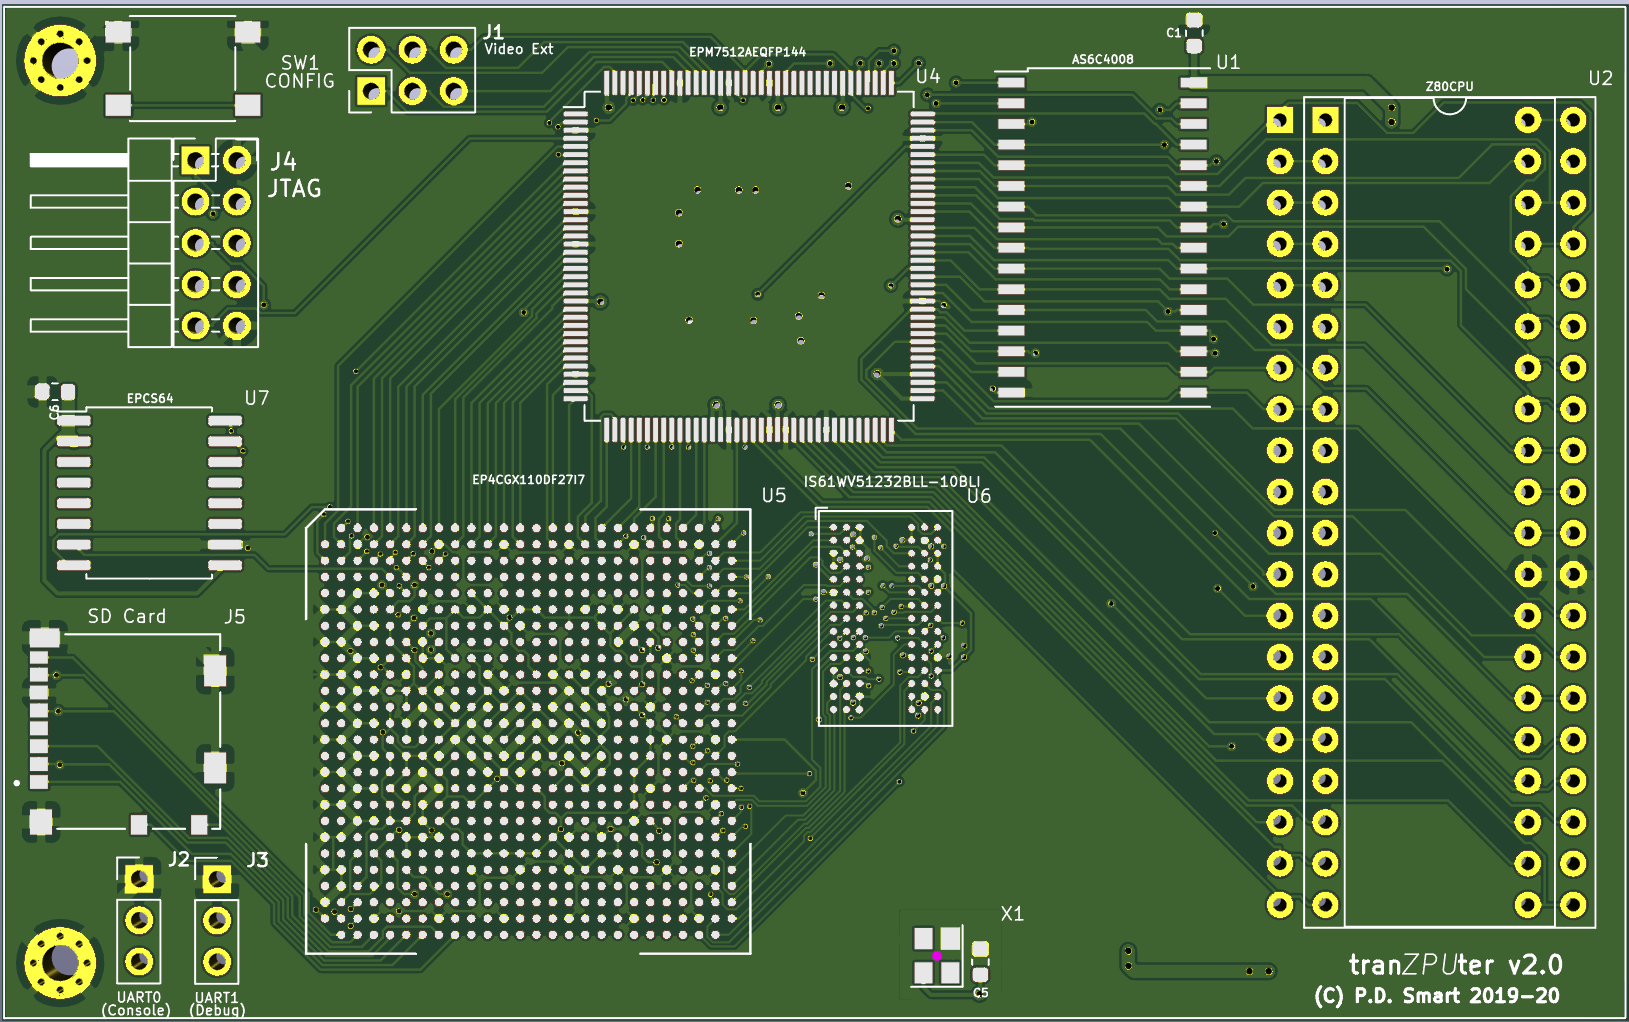
Task: Select the tranZPUter v2.0 silkscreen text
Action: coord(1455,964)
